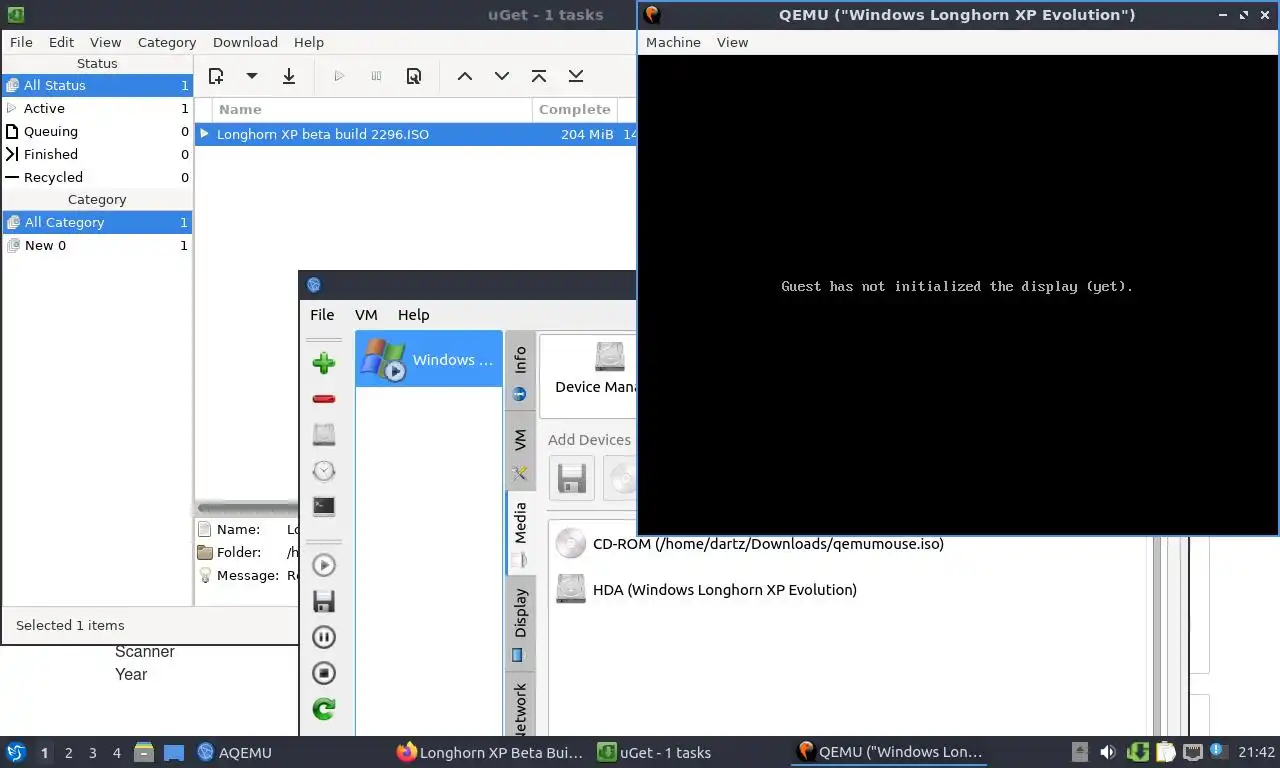Move download to top of uGet queue
The image size is (1280, 768).
click(x=539, y=76)
